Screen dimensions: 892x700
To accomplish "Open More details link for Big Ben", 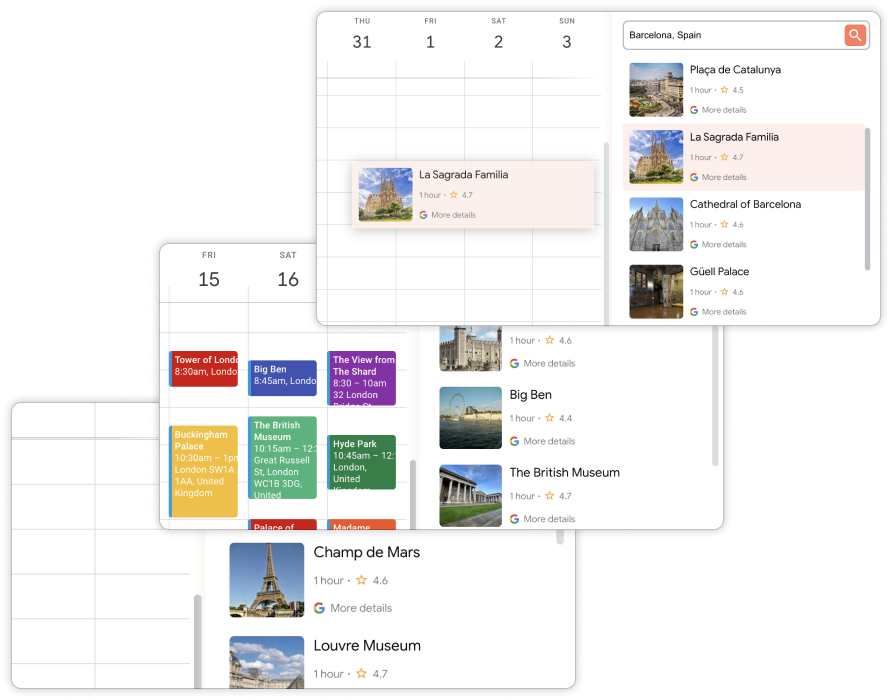I will tap(549, 441).
